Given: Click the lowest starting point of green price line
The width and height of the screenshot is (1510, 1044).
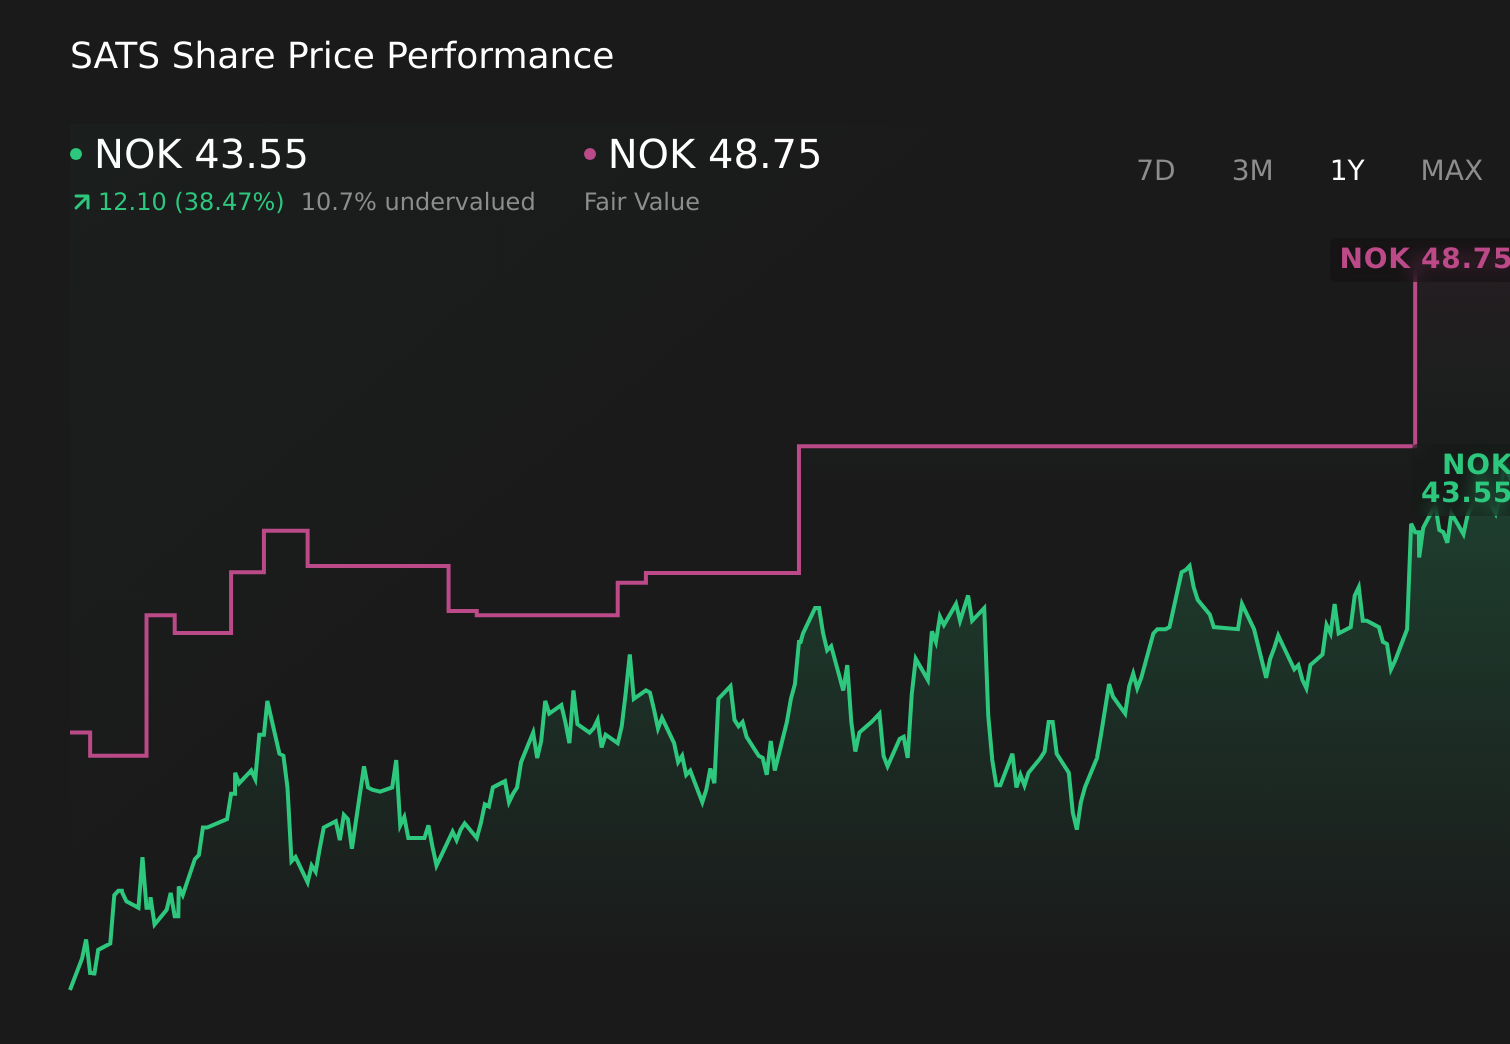Looking at the screenshot, I should (x=71, y=988).
